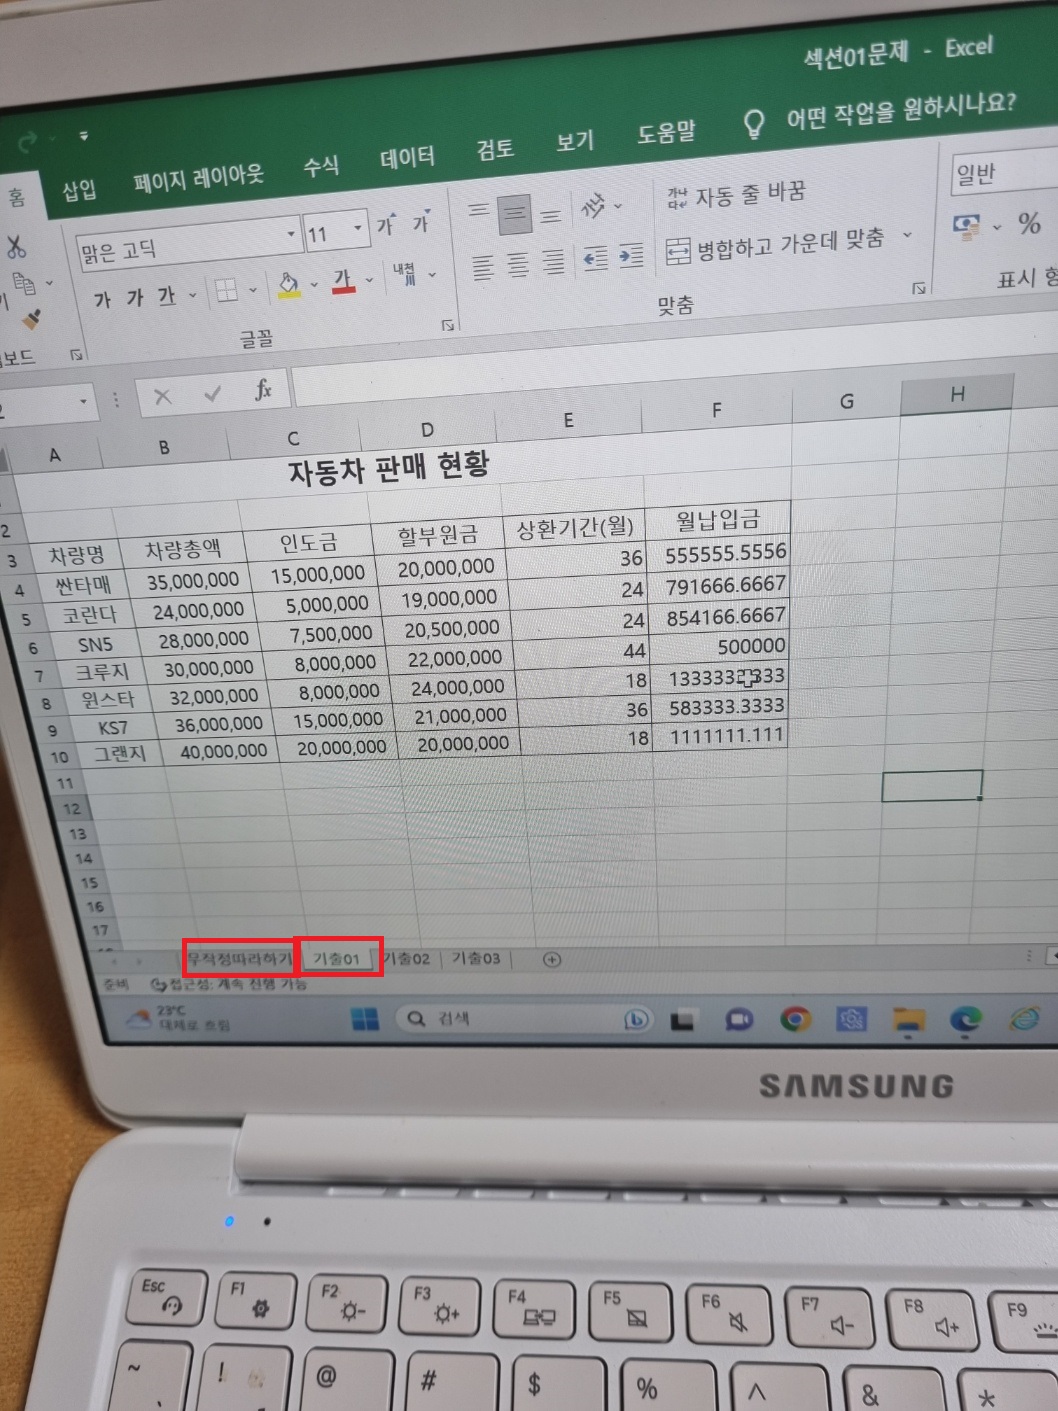Click the cut scissors icon
Viewport: 1058px width, 1411px height.
(x=16, y=246)
